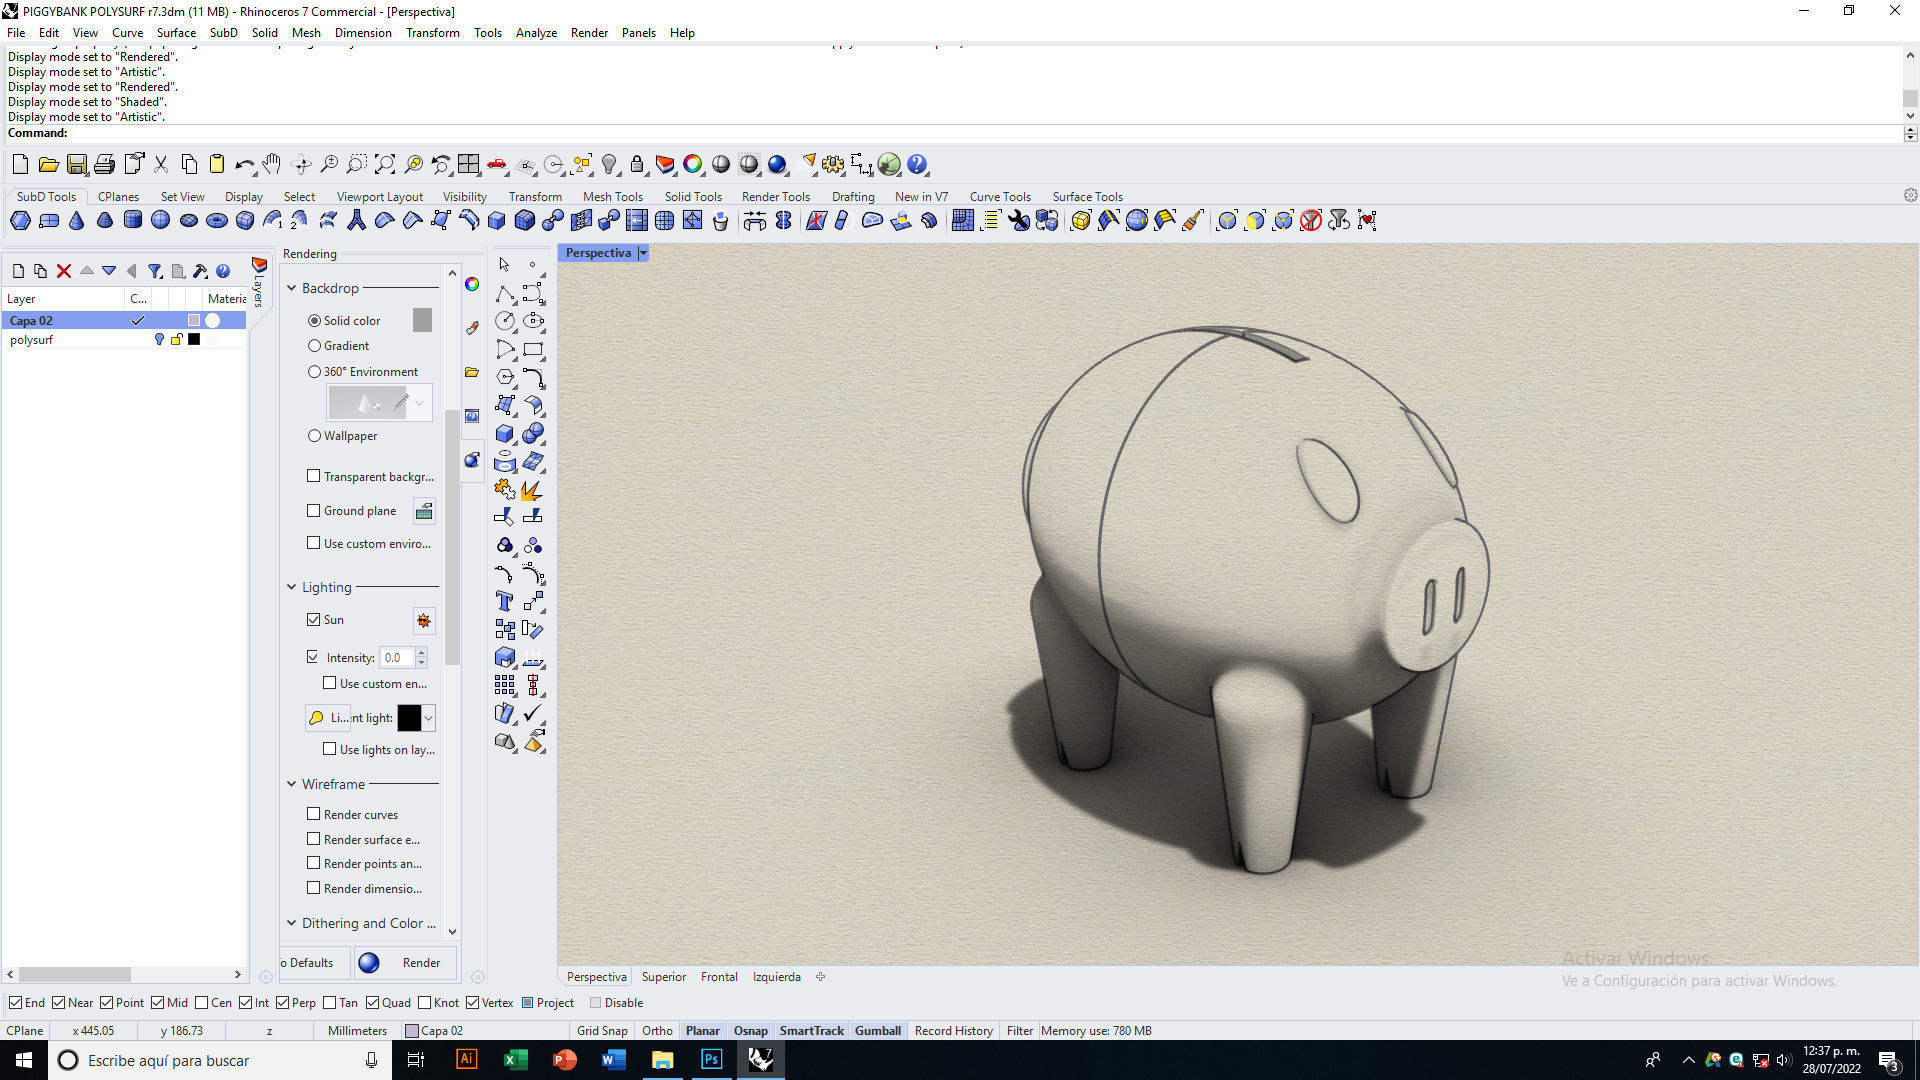Toggle the Cen object snap checkbox
Screen dimensions: 1920x1080
[202, 1003]
